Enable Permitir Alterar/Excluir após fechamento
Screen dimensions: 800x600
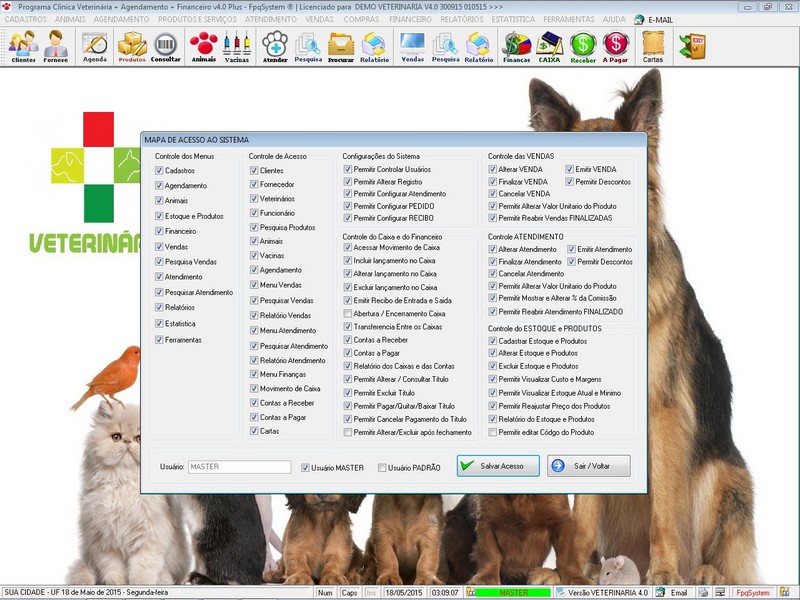(x=347, y=432)
